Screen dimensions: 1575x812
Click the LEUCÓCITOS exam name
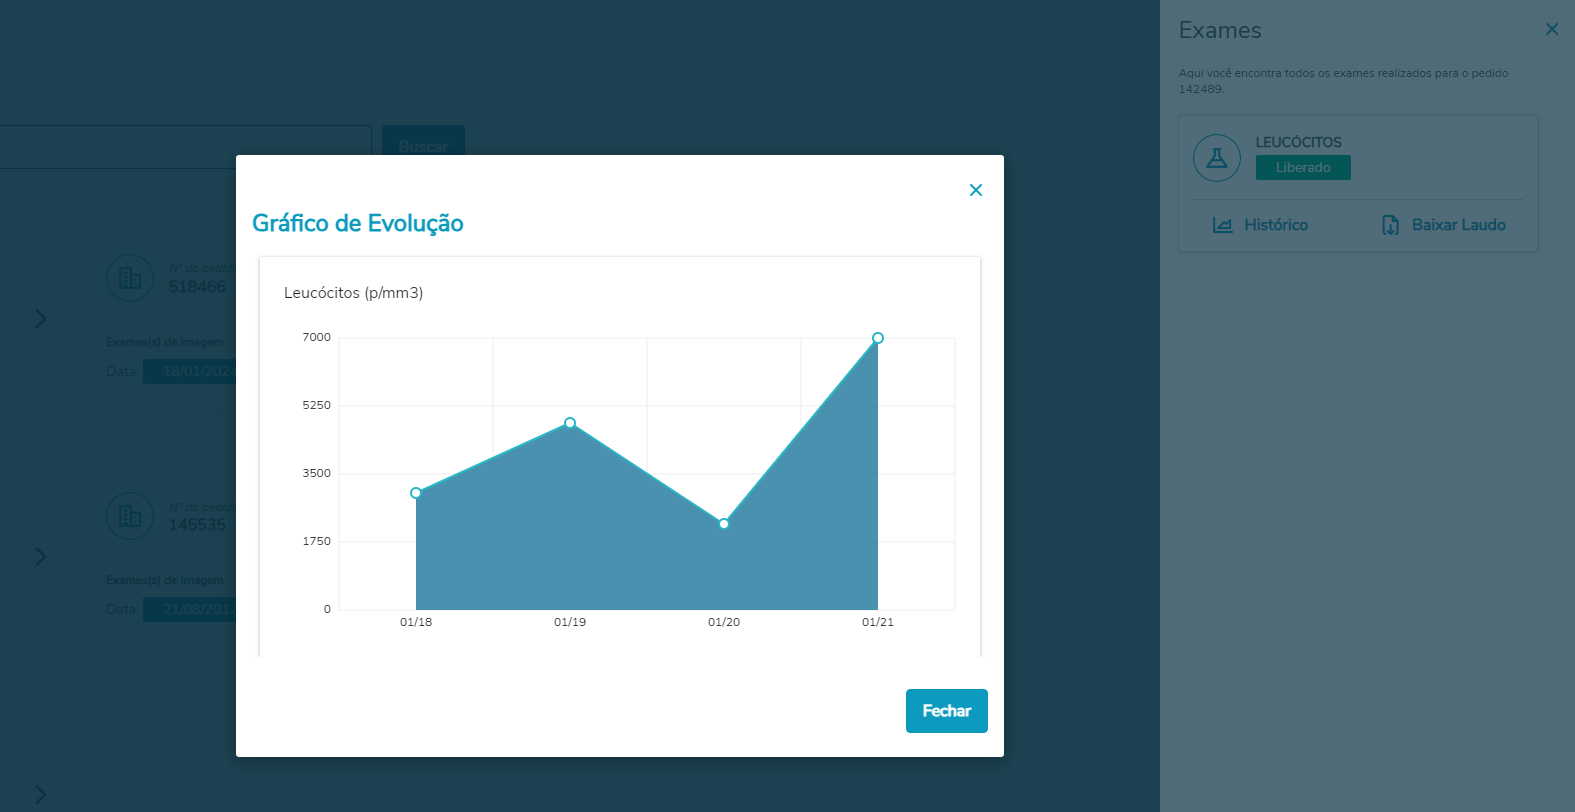1299,142
